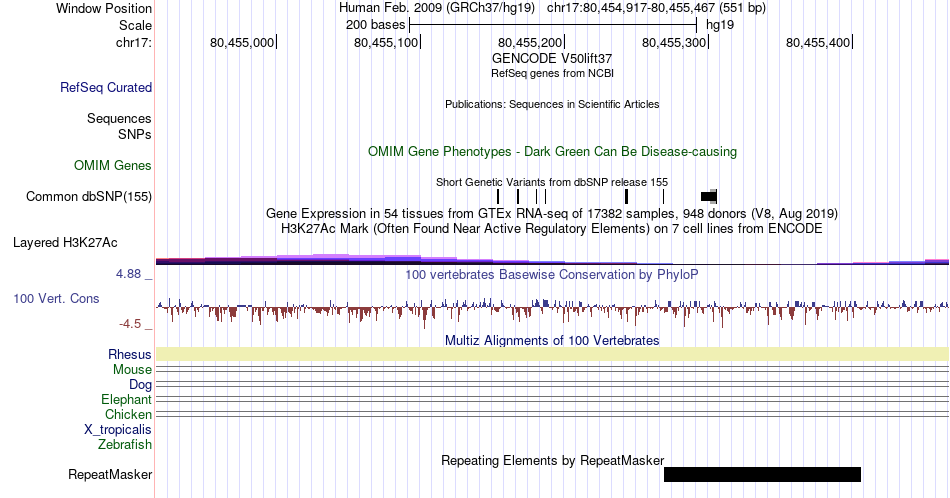Screen dimensions: 950x498
Task: Click the widest black dbSNP variant block
Action: (708, 196)
